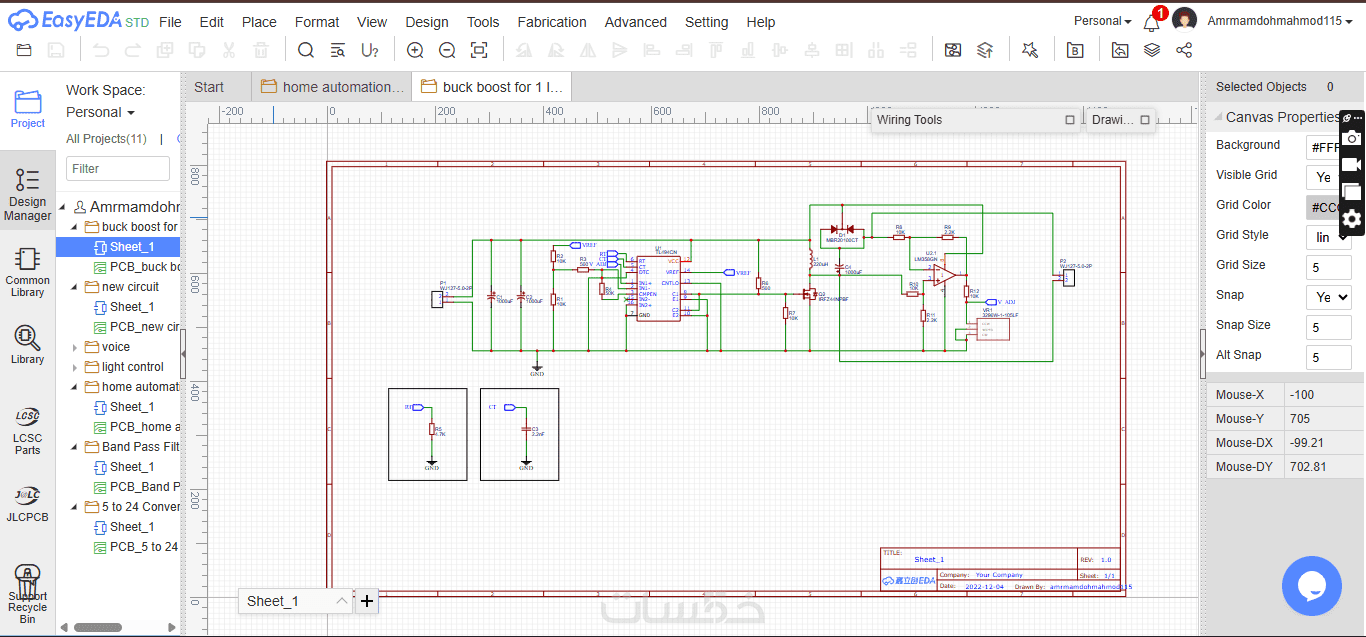Click the Alt Snap input field
1366x637 pixels.
1329,357
